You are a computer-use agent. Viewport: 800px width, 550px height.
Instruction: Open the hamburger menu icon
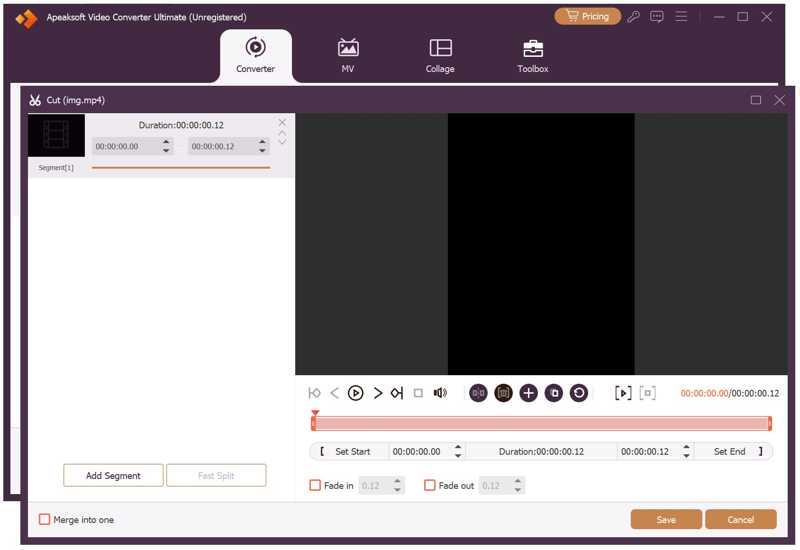coord(681,17)
